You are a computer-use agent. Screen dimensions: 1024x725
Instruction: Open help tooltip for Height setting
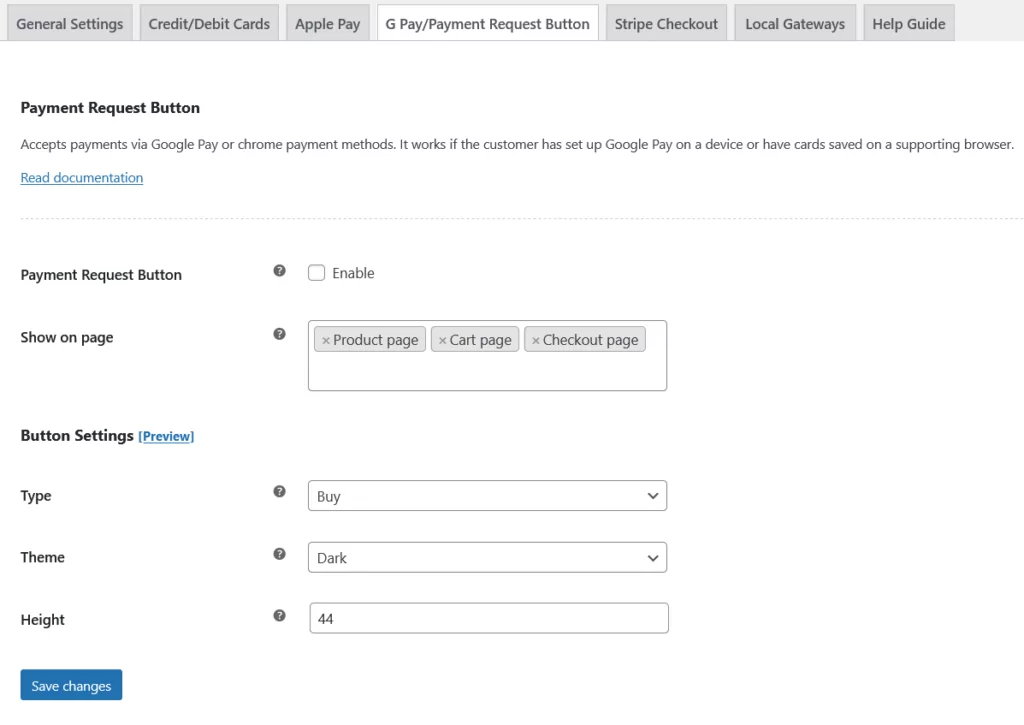click(279, 616)
